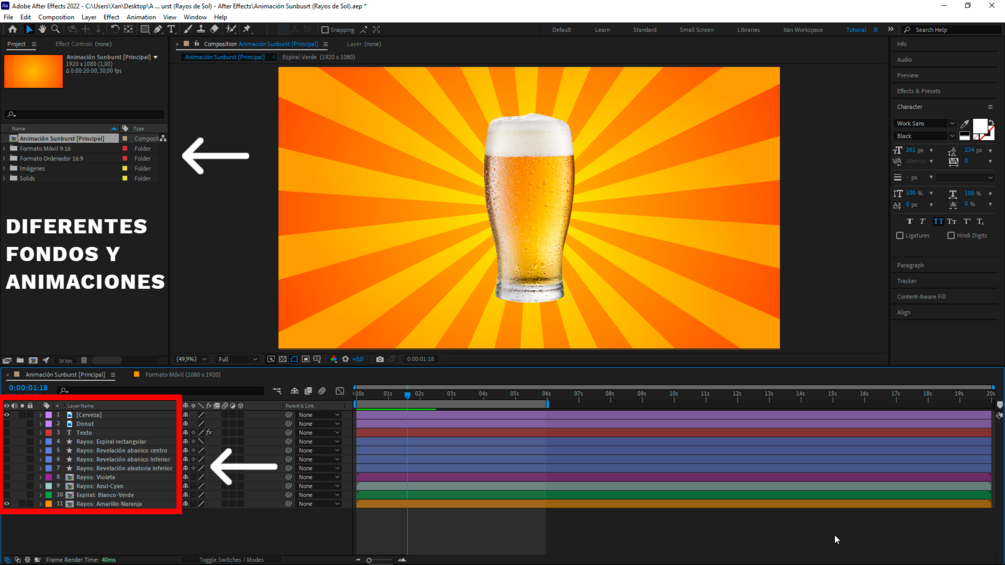Select the Puppet Pin tool
This screenshot has width=1005, height=565.
point(247,29)
